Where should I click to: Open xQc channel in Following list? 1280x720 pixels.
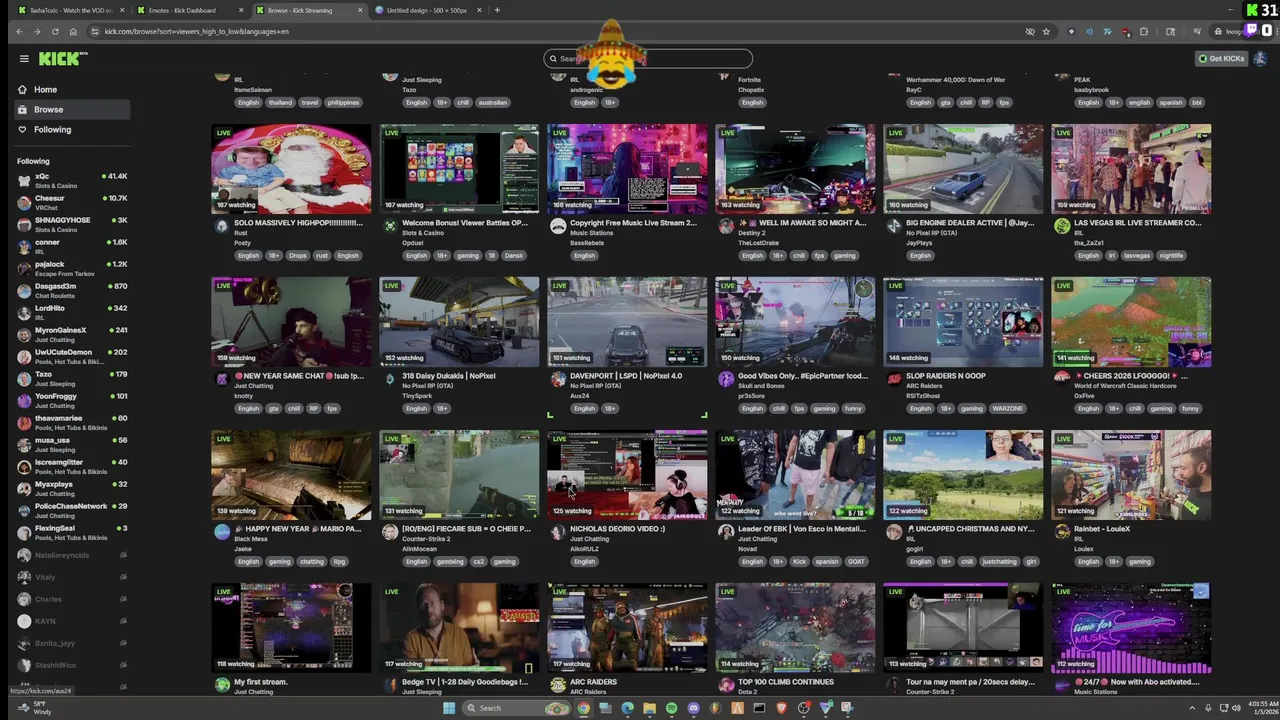pyautogui.click(x=72, y=180)
